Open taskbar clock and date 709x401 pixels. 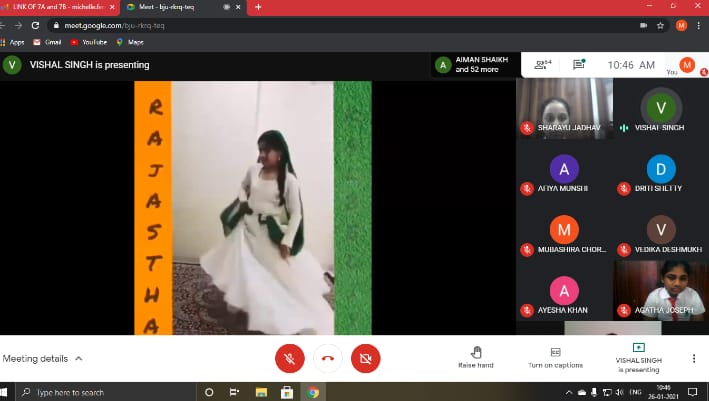663,392
